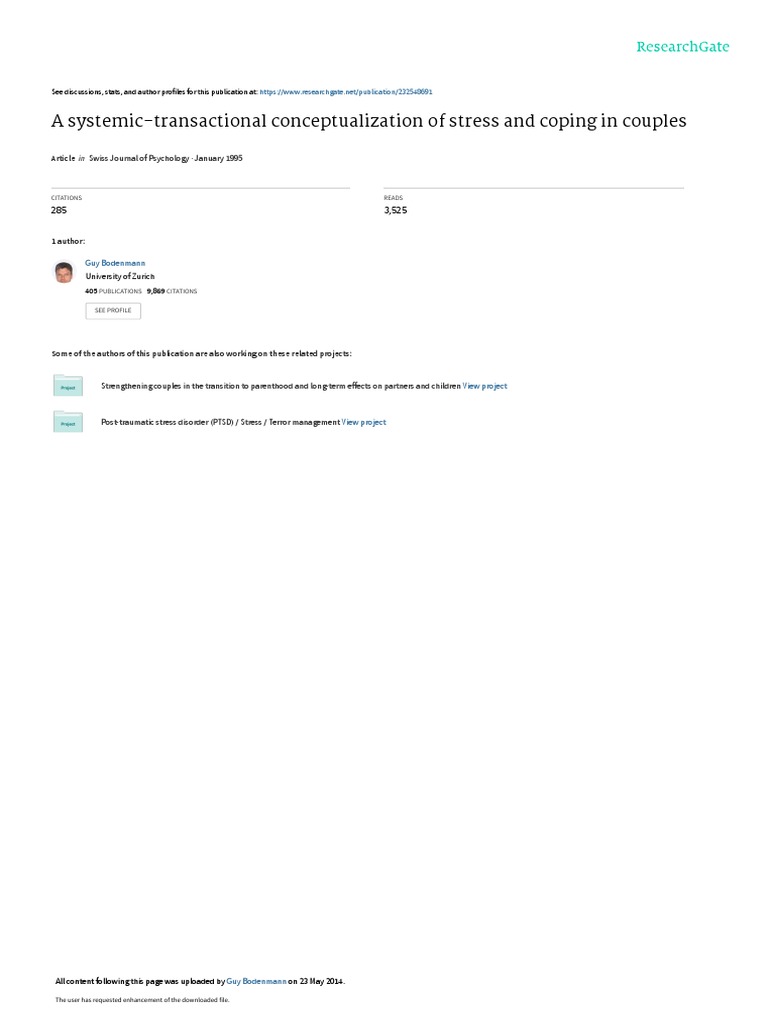The height and width of the screenshot is (1024, 768).
Task: Click the University of Zurich affiliation
Action: [x=120, y=276]
